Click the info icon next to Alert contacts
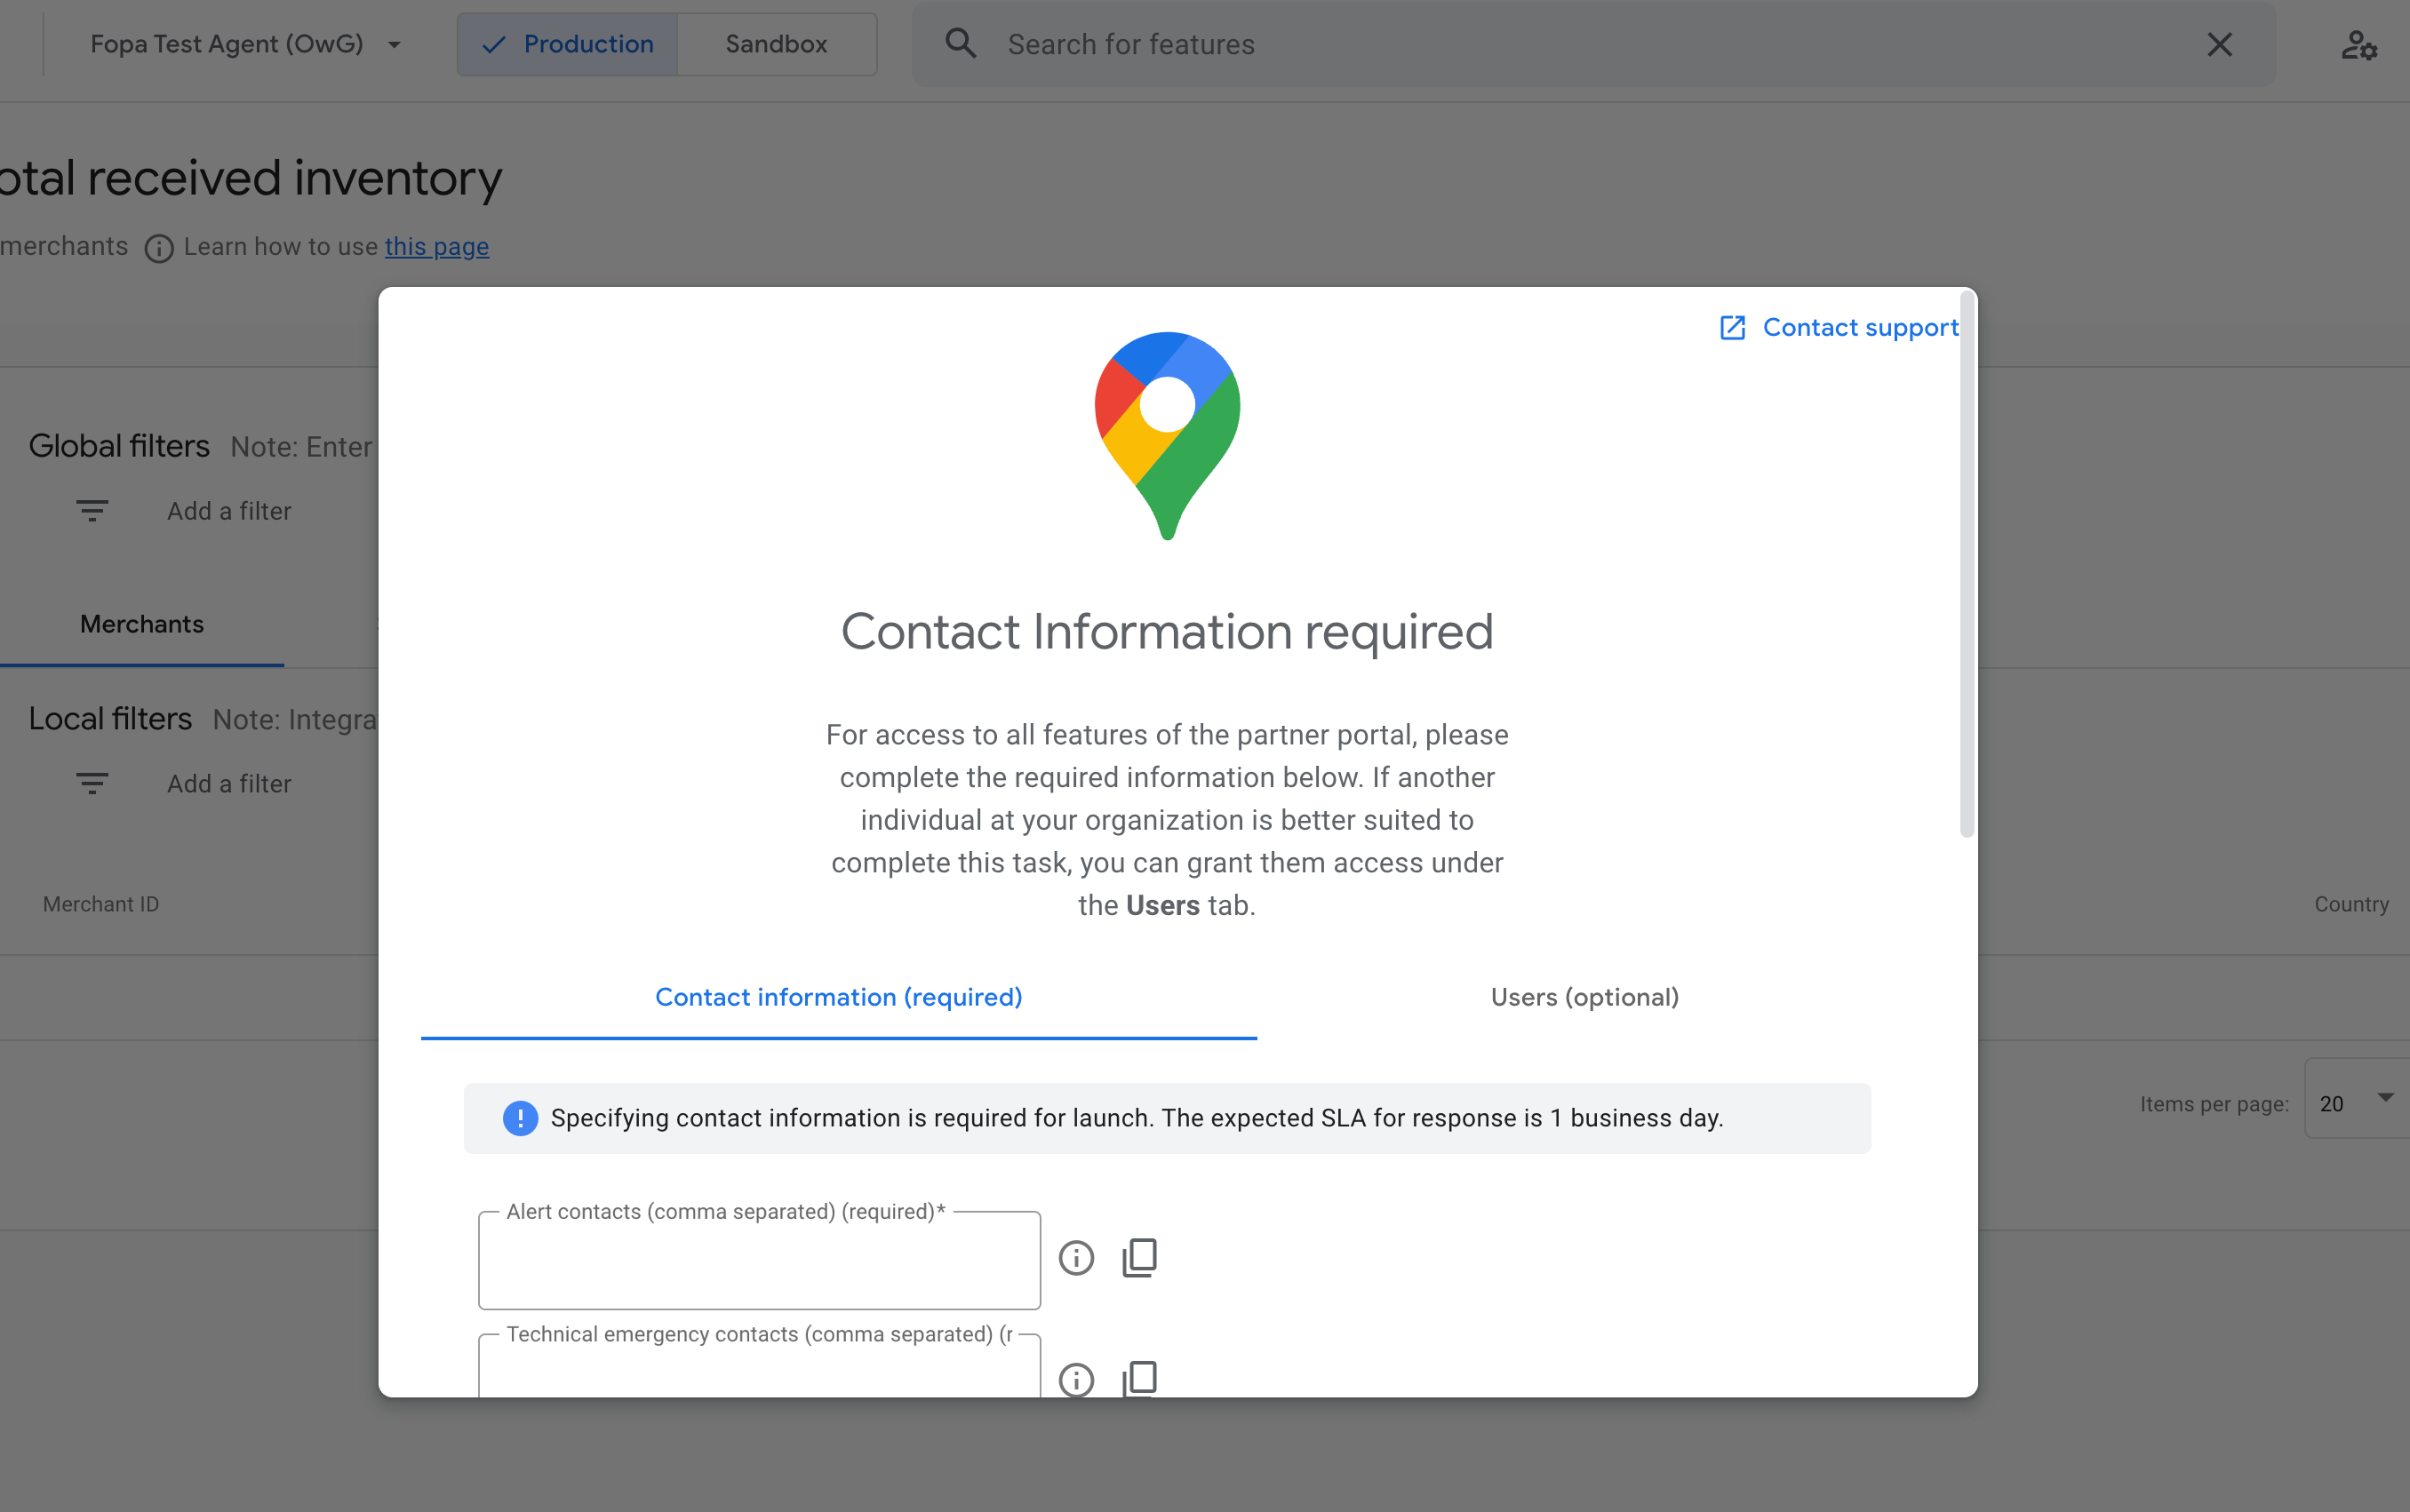Screen dimensions: 2410x1512 (1077, 1256)
